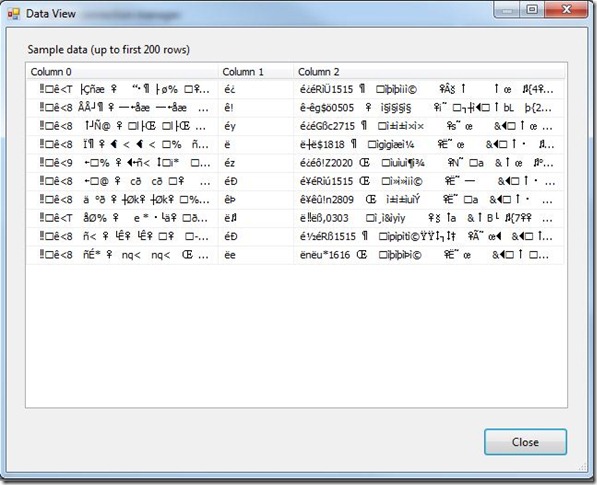Select Column 2 cell with '2715'
The width and height of the screenshot is (597, 485).
point(429,126)
